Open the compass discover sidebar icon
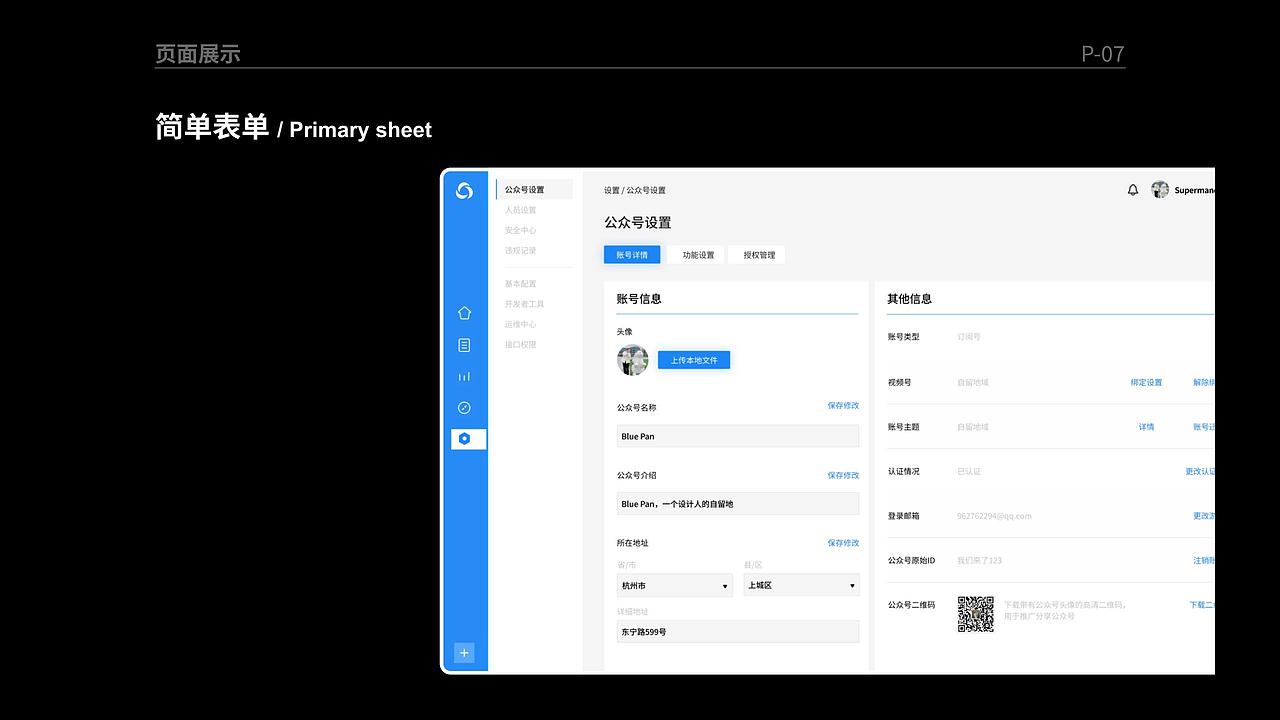 [464, 407]
